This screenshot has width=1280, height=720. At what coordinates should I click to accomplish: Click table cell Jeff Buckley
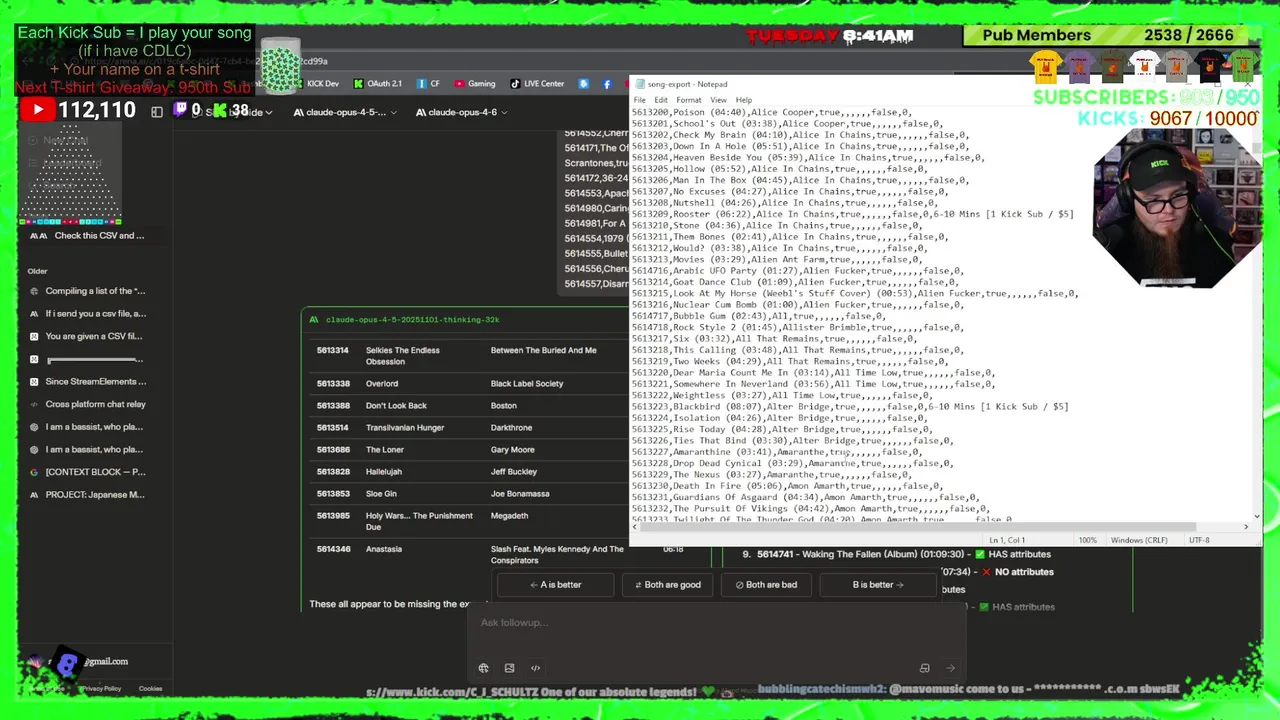[514, 472]
